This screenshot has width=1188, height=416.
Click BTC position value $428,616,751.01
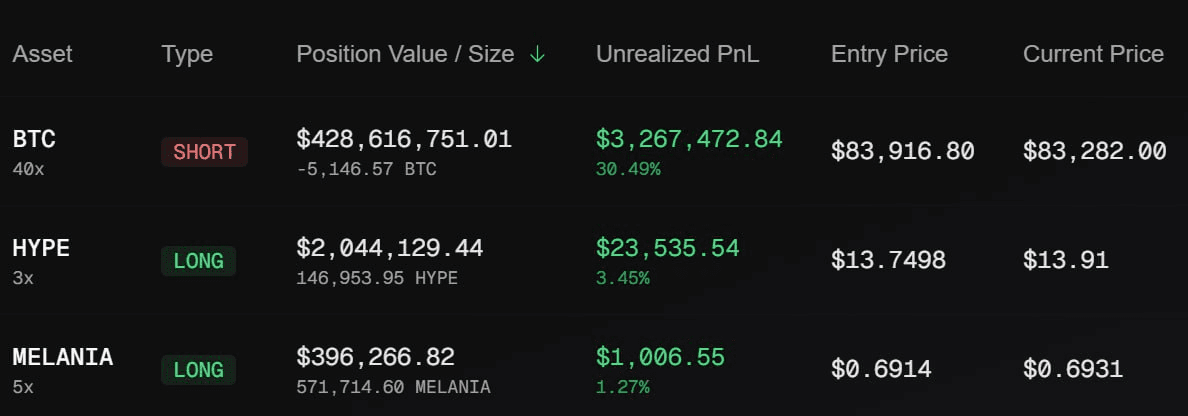[x=404, y=139]
